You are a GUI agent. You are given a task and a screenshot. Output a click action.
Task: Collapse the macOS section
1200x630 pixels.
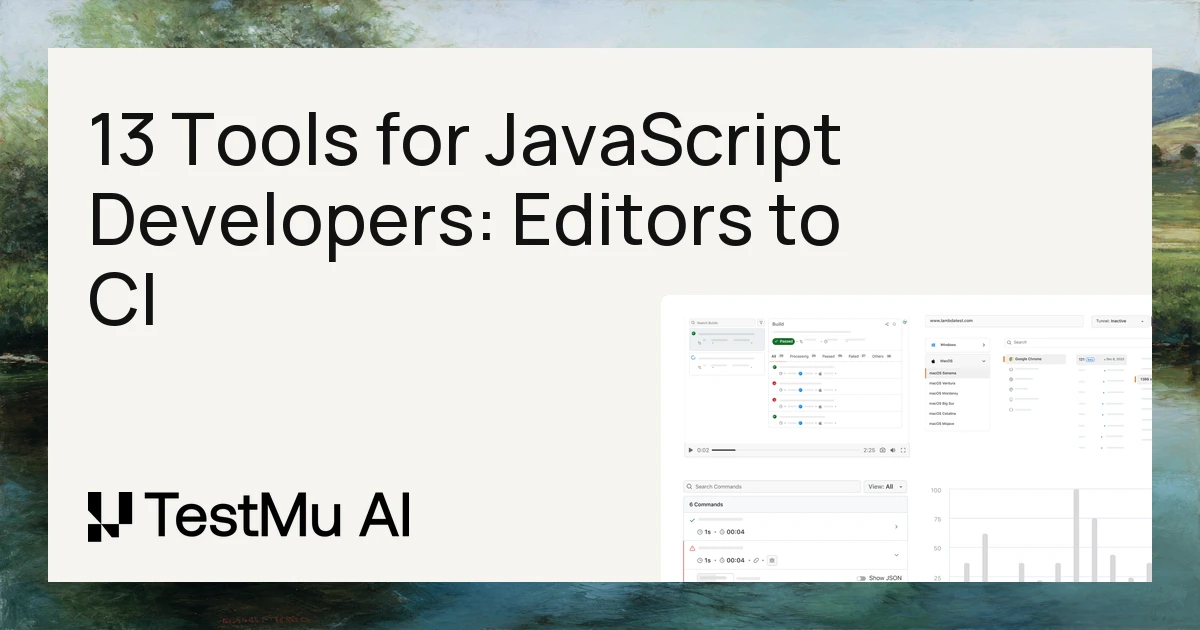point(957,361)
